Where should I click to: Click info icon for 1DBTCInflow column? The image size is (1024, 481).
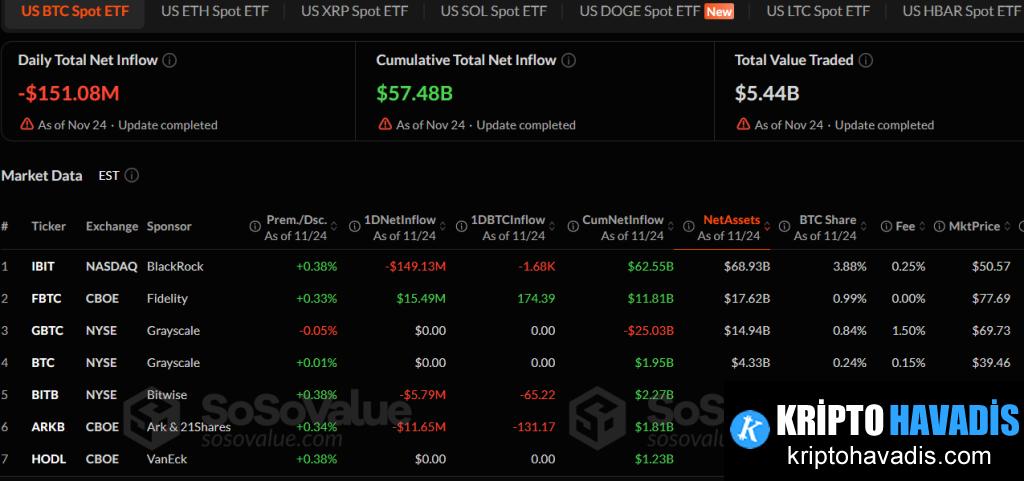tap(463, 226)
